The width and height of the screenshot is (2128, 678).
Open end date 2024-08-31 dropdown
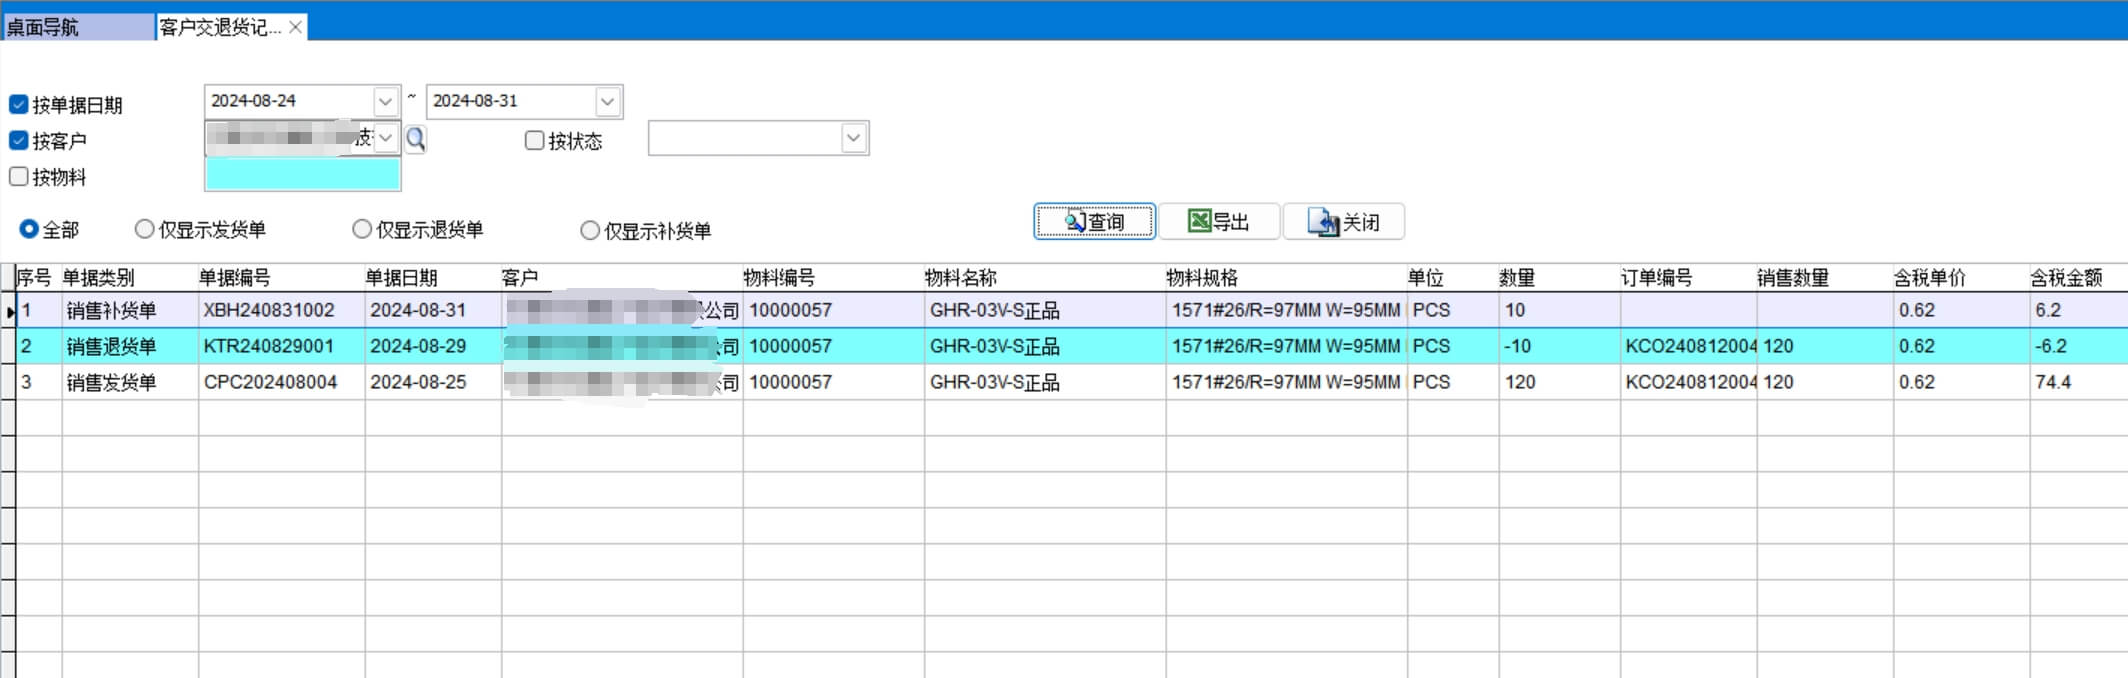607,102
